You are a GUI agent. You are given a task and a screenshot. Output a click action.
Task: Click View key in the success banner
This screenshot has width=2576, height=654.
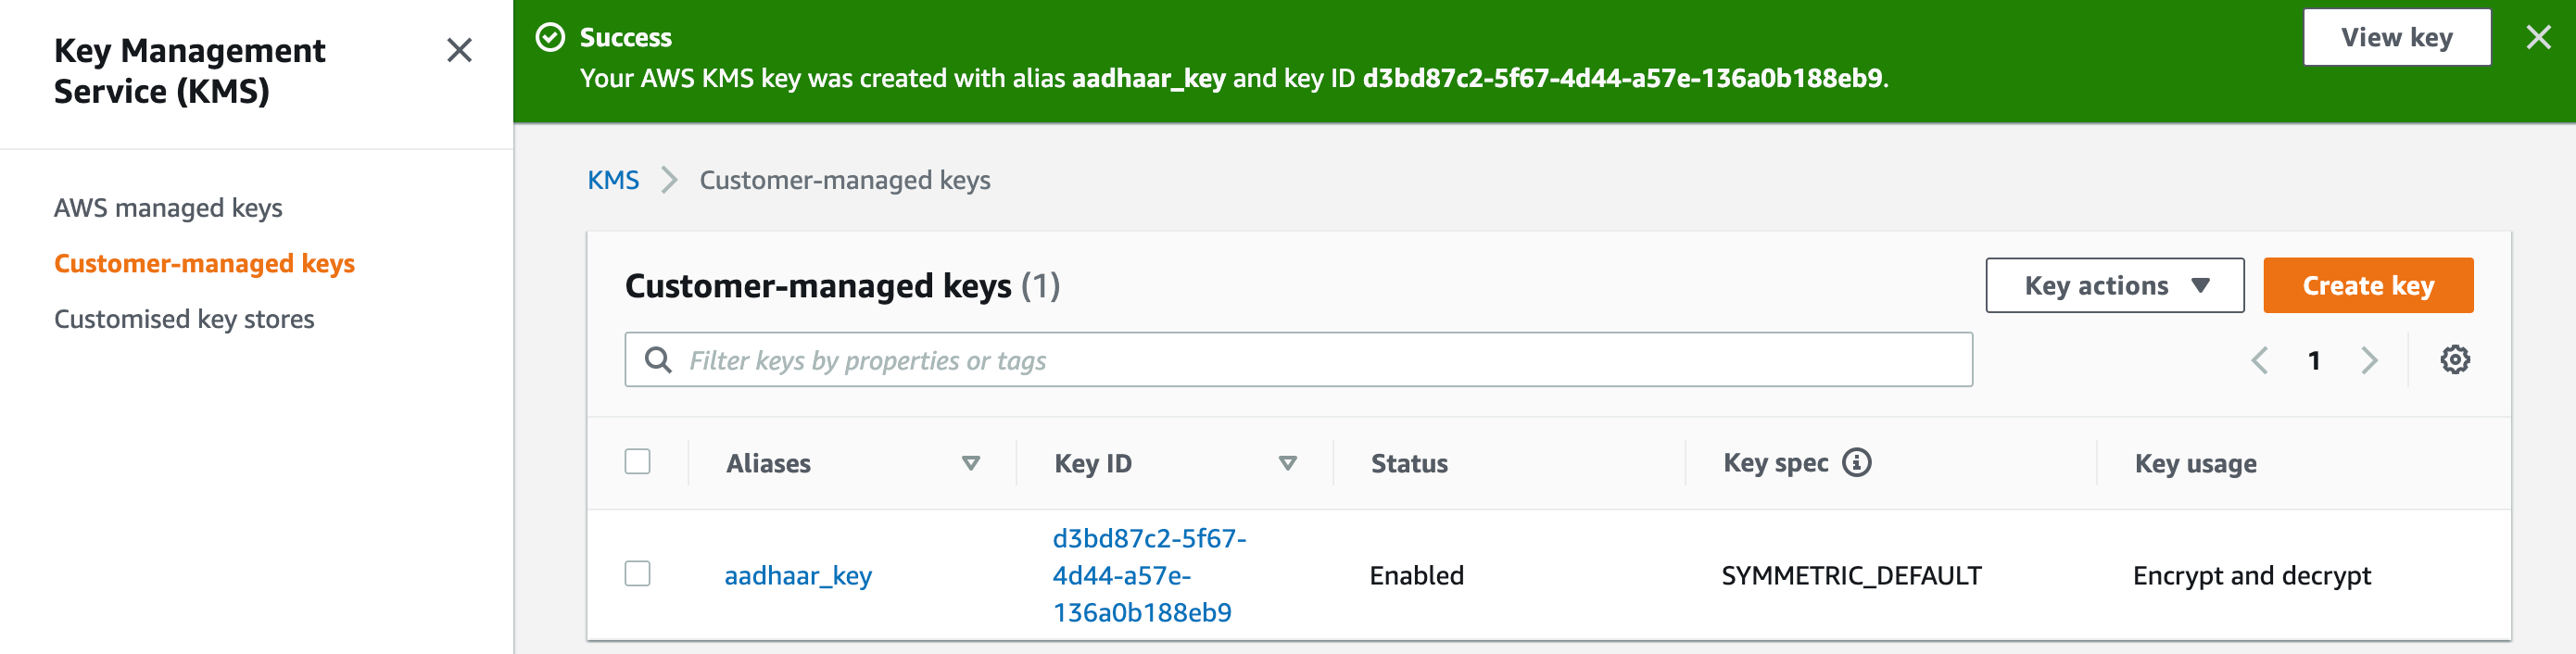coord(2397,37)
